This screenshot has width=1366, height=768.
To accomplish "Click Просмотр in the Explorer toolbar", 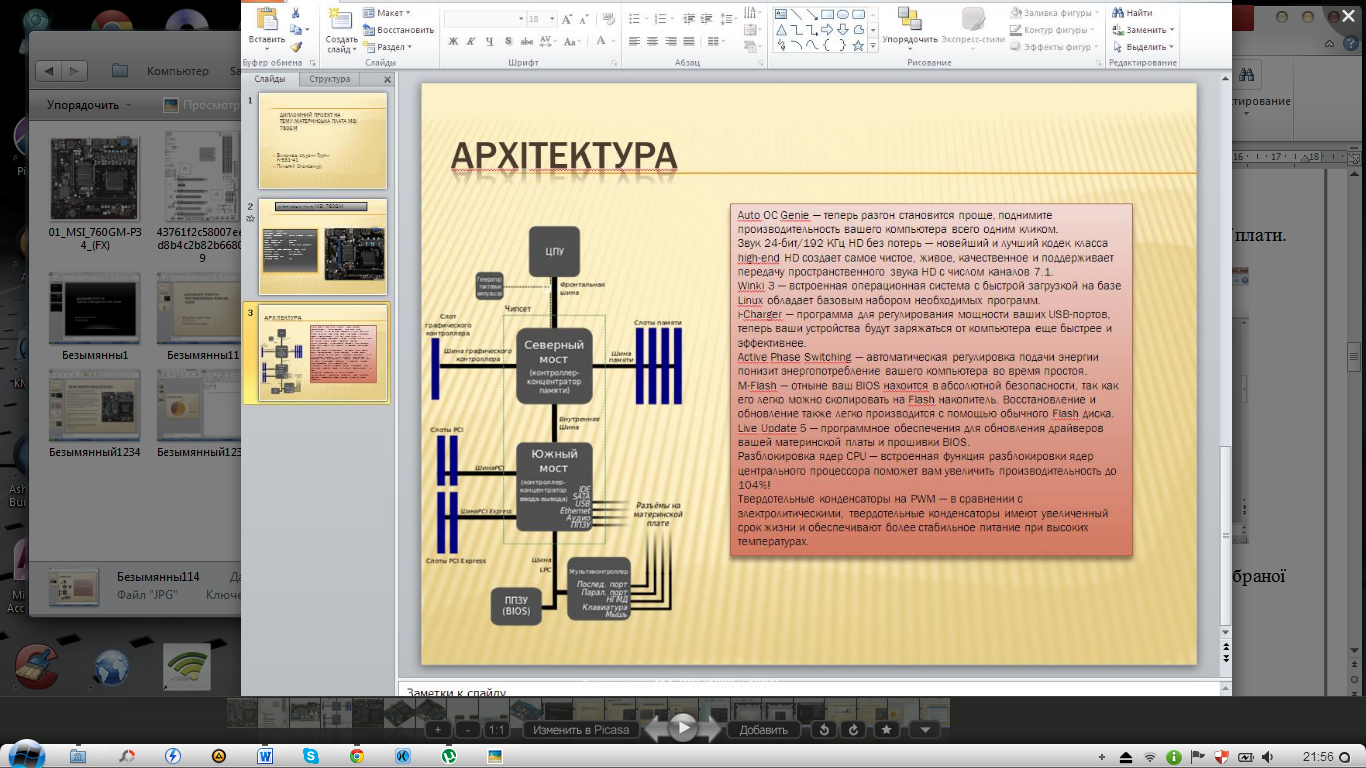I will [200, 105].
